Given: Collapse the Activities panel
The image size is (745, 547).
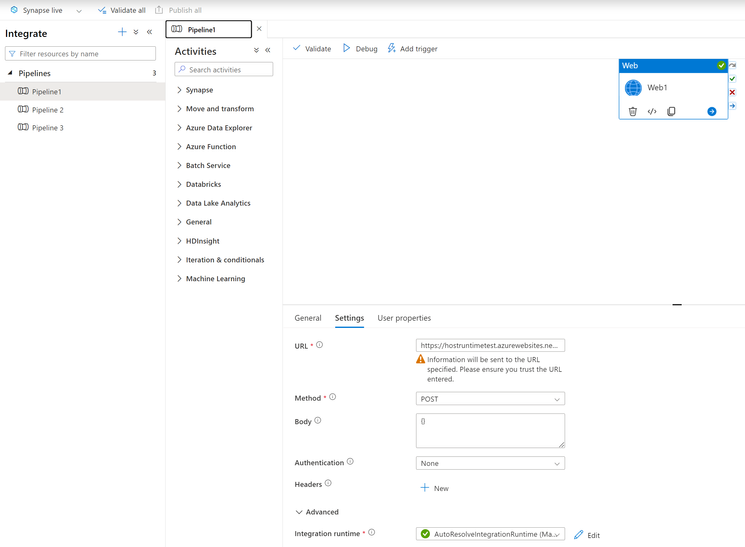Looking at the screenshot, I should coord(268,50).
